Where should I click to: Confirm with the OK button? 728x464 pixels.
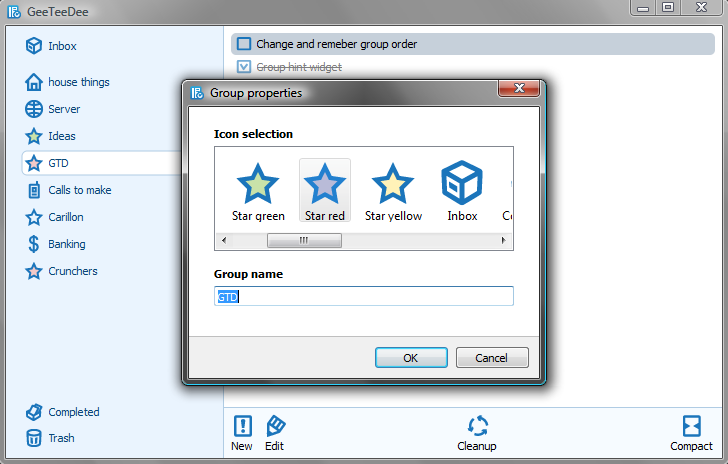point(411,358)
